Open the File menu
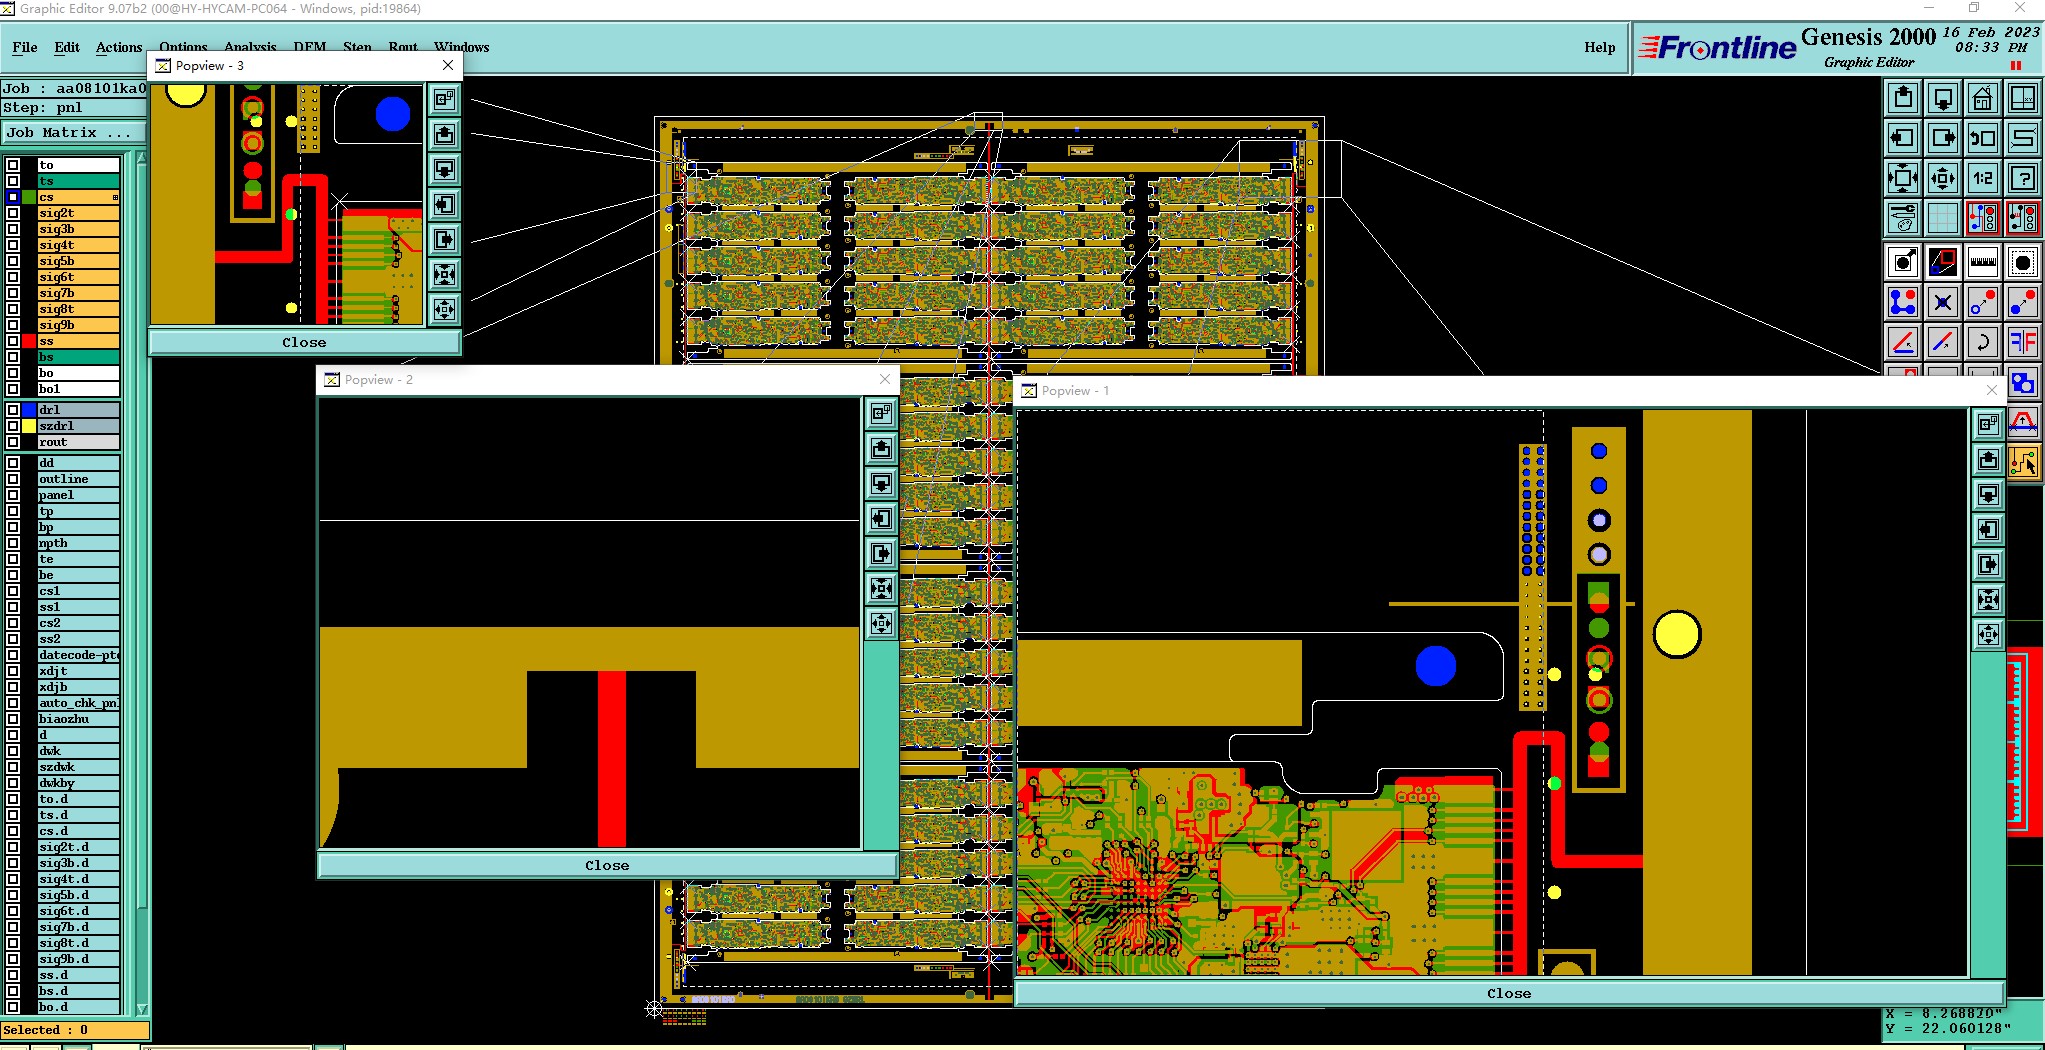The image size is (2045, 1050). point(25,47)
